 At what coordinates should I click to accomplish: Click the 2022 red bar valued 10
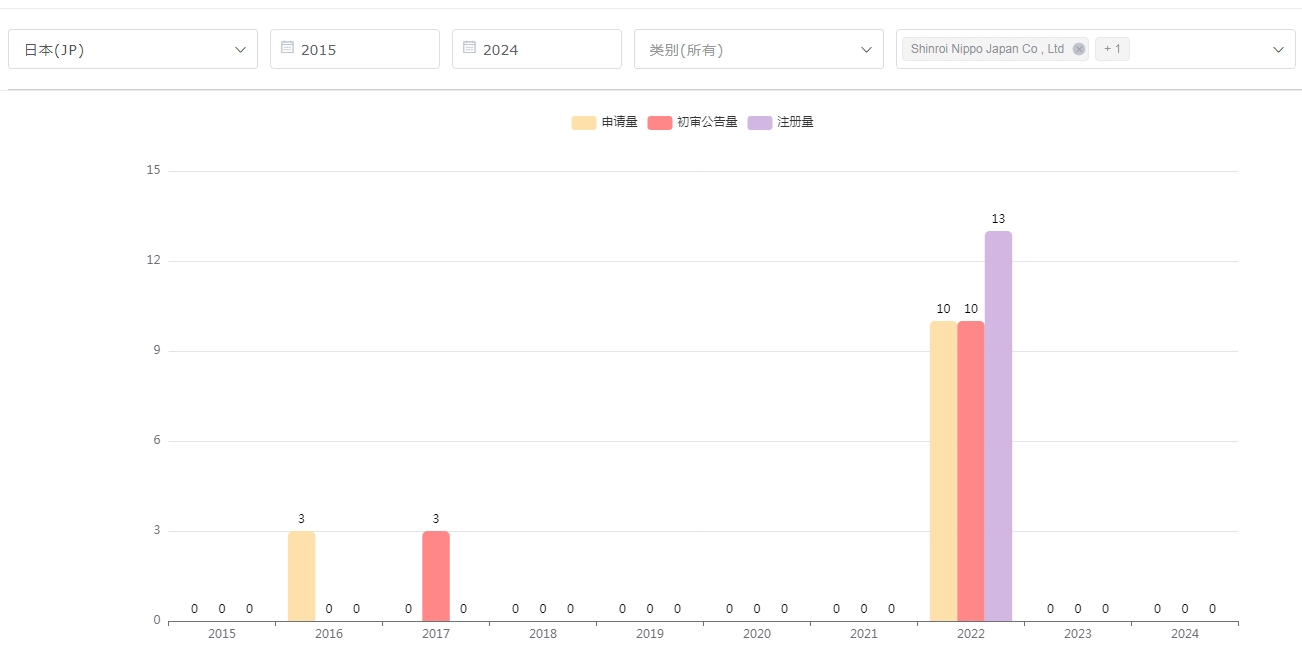[x=970, y=470]
